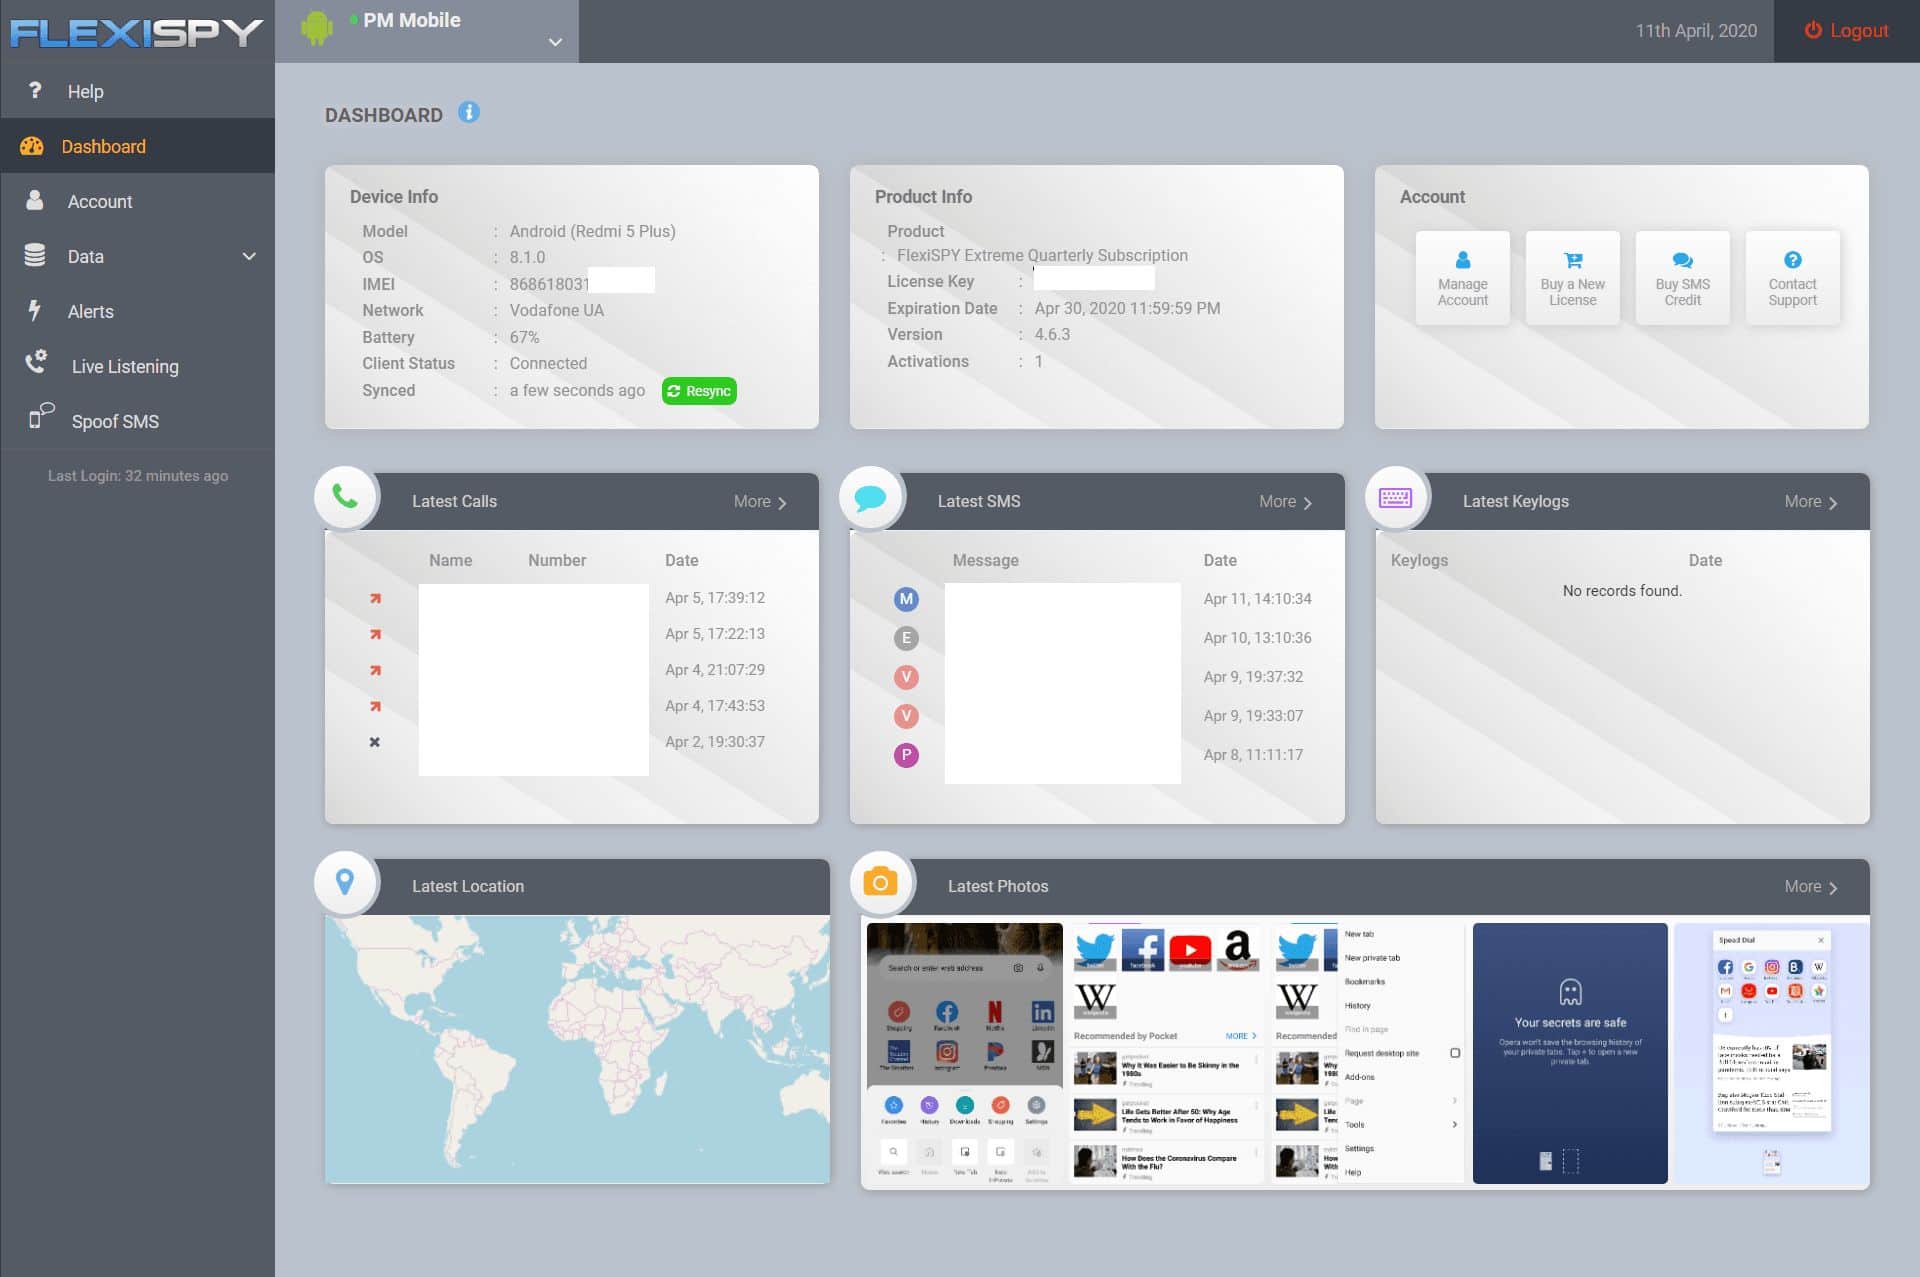This screenshot has height=1277, width=1920.
Task: Expand the PM Mobile device dropdown
Action: (555, 42)
